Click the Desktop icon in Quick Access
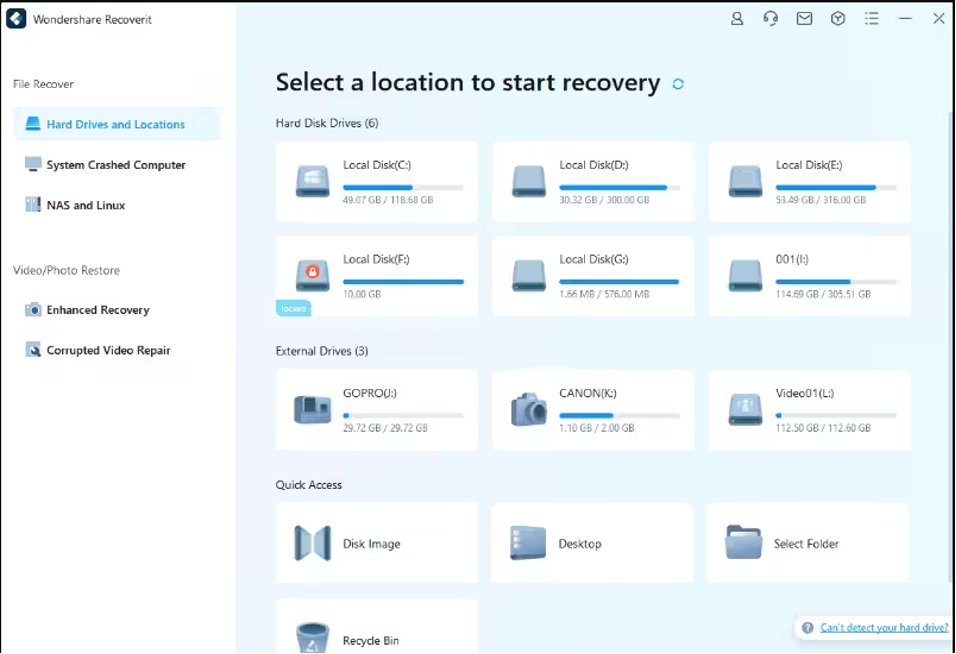The height and width of the screenshot is (654, 956). click(x=528, y=542)
